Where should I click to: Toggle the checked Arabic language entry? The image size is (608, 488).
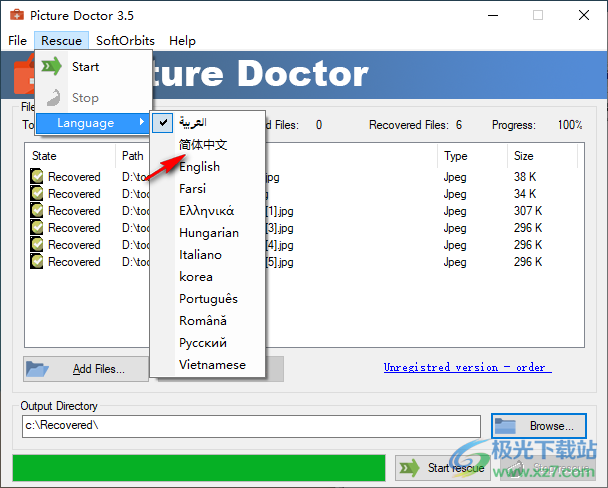coord(207,122)
